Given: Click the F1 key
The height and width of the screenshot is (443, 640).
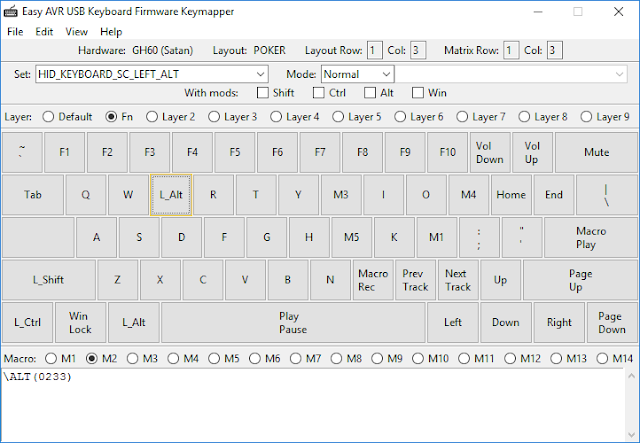Looking at the screenshot, I should 64,152.
